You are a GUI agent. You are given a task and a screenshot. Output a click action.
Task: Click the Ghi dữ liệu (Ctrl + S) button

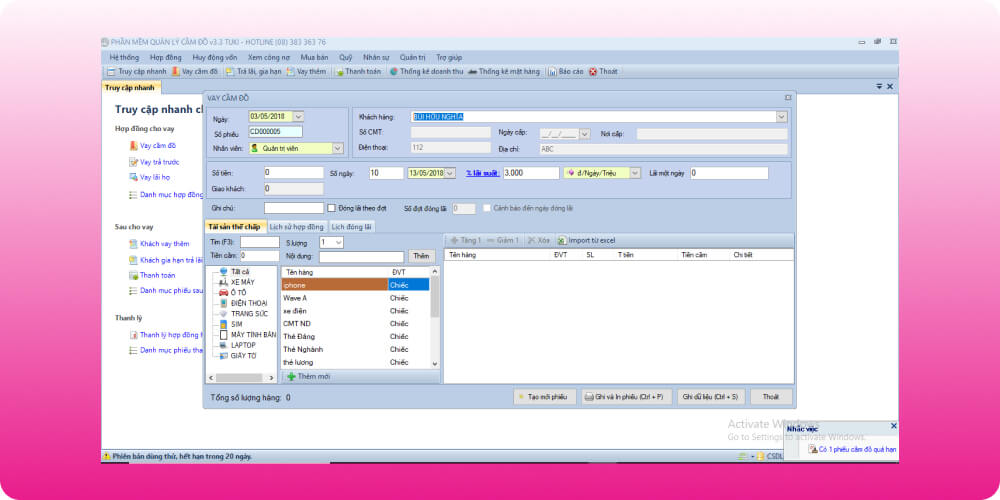pyautogui.click(x=710, y=397)
